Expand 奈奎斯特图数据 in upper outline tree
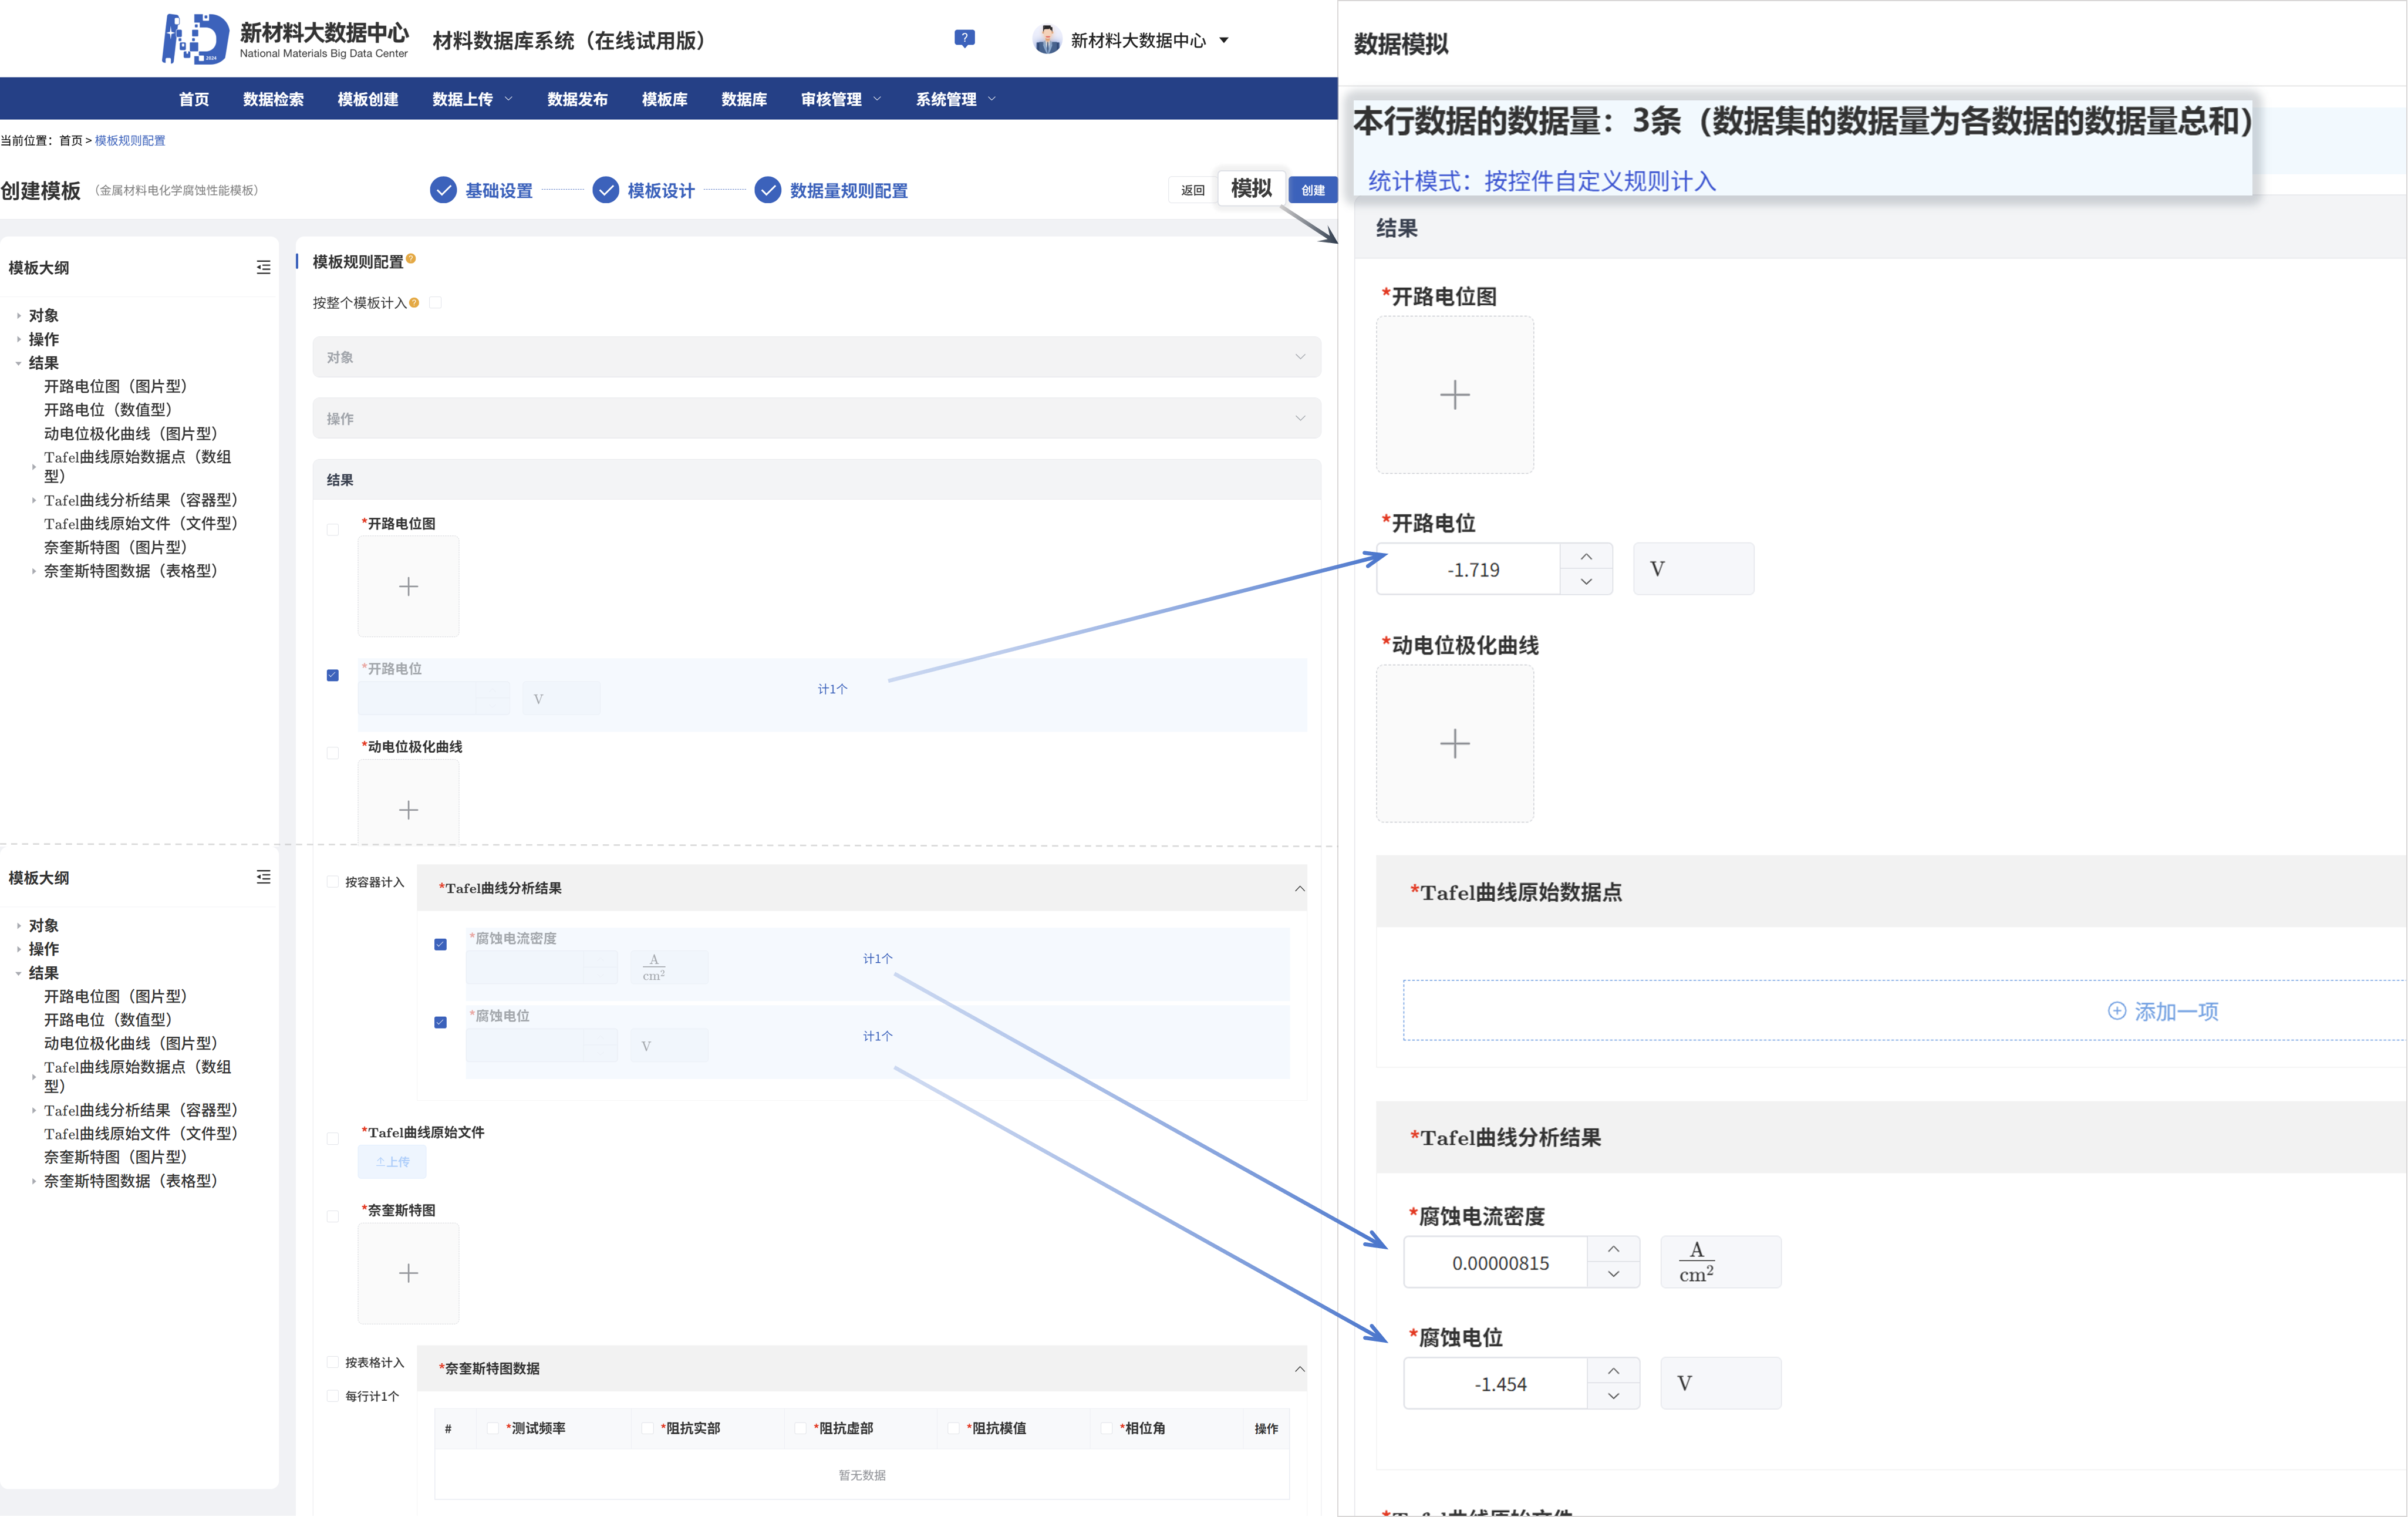This screenshot has width=2408, height=1517. click(33, 571)
